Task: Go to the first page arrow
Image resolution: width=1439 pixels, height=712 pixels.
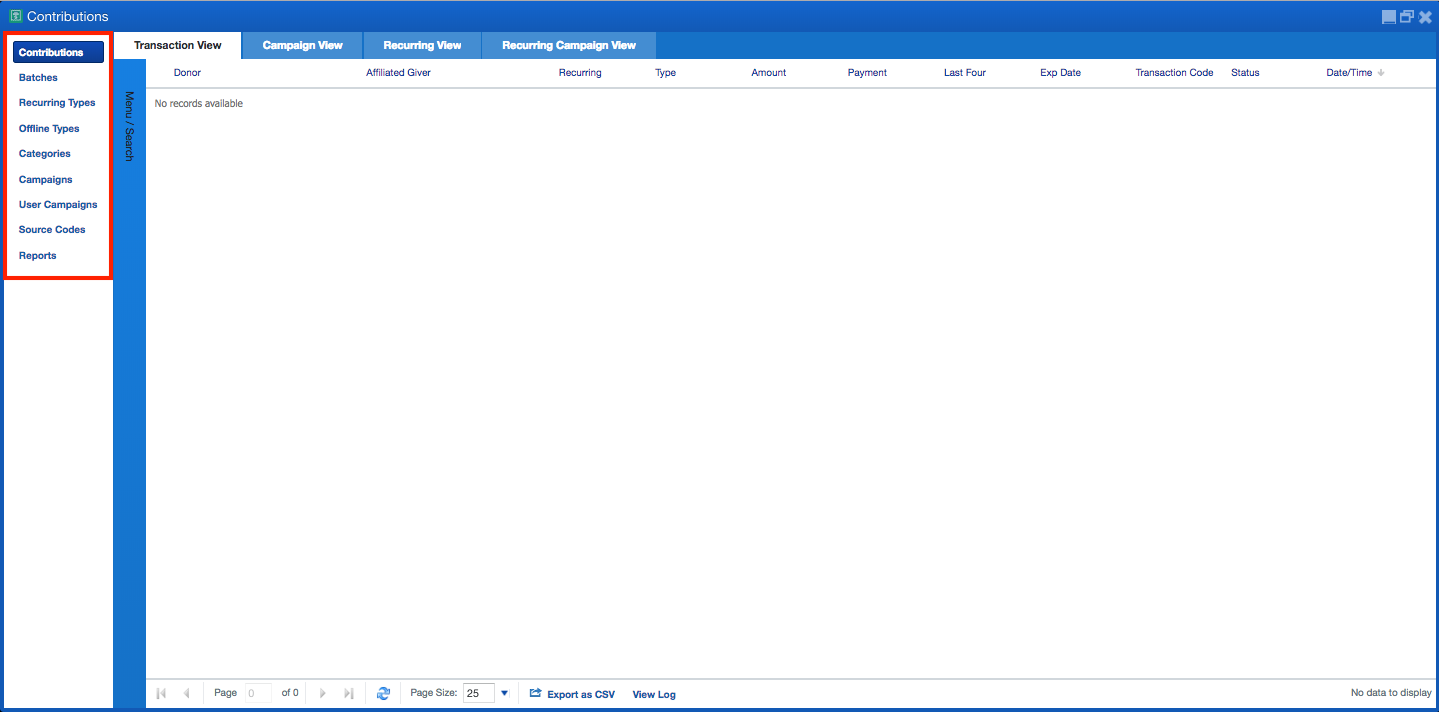Action: click(161, 693)
